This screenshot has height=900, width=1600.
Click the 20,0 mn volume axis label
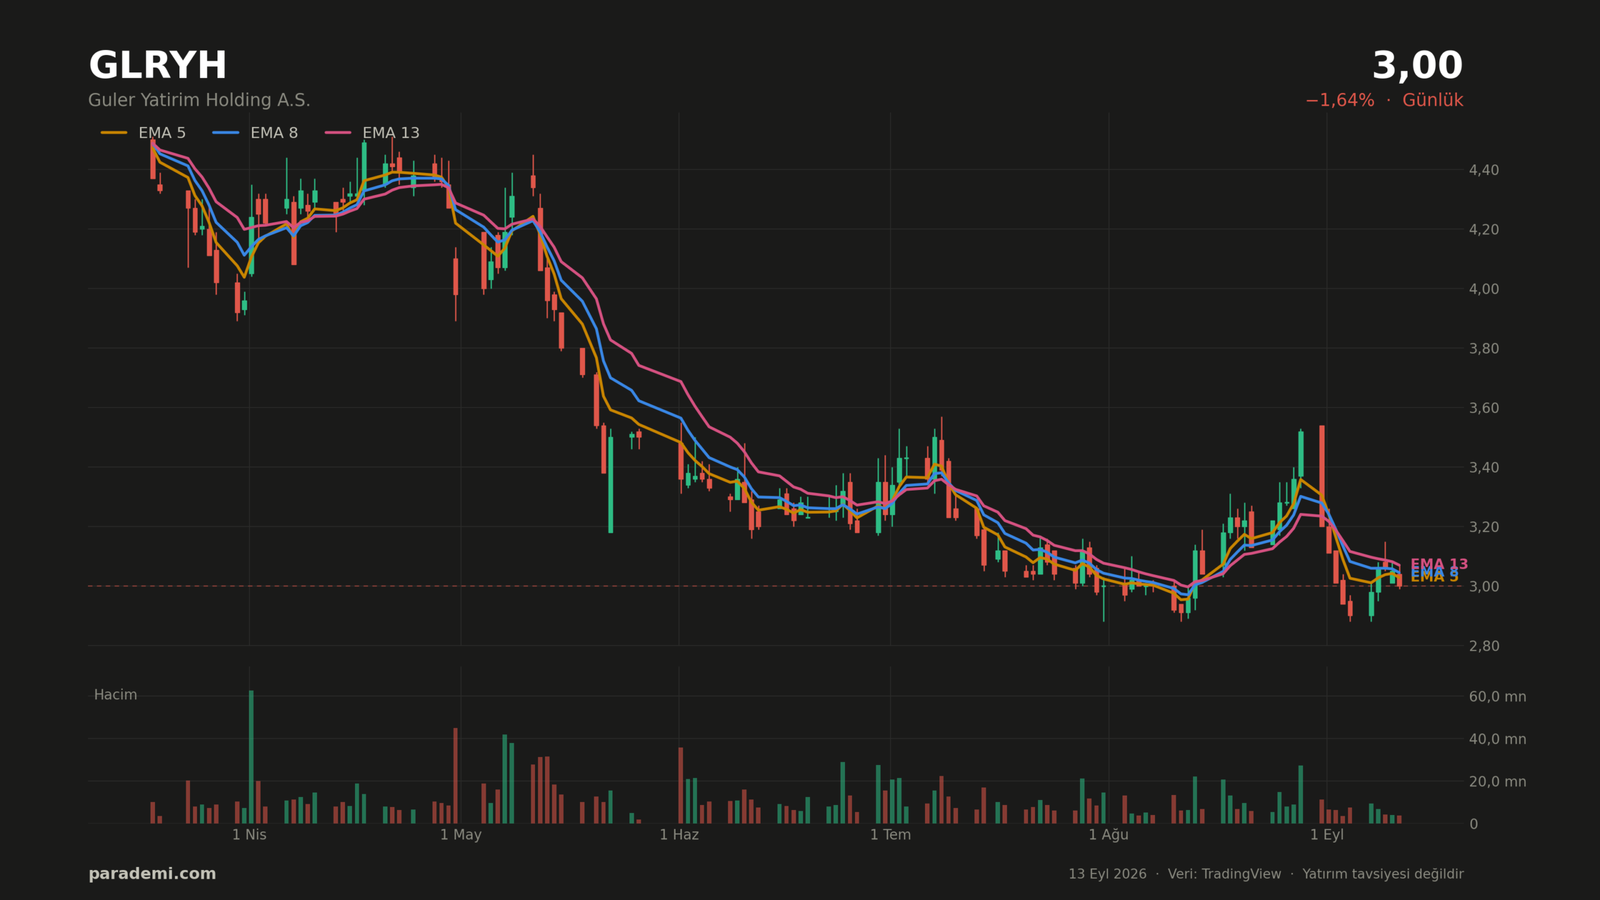coord(1497,782)
